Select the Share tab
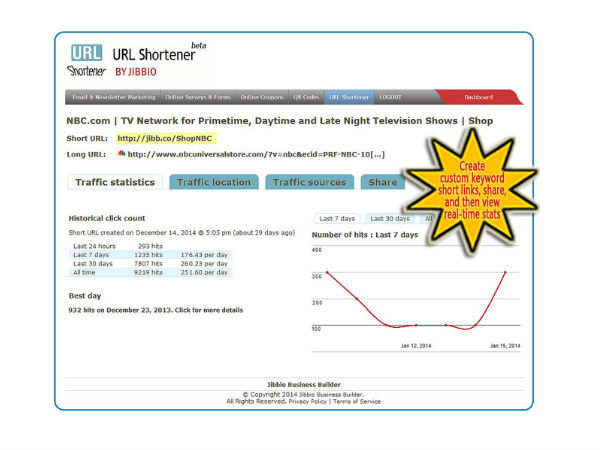This screenshot has height=450, width=600. tap(382, 182)
